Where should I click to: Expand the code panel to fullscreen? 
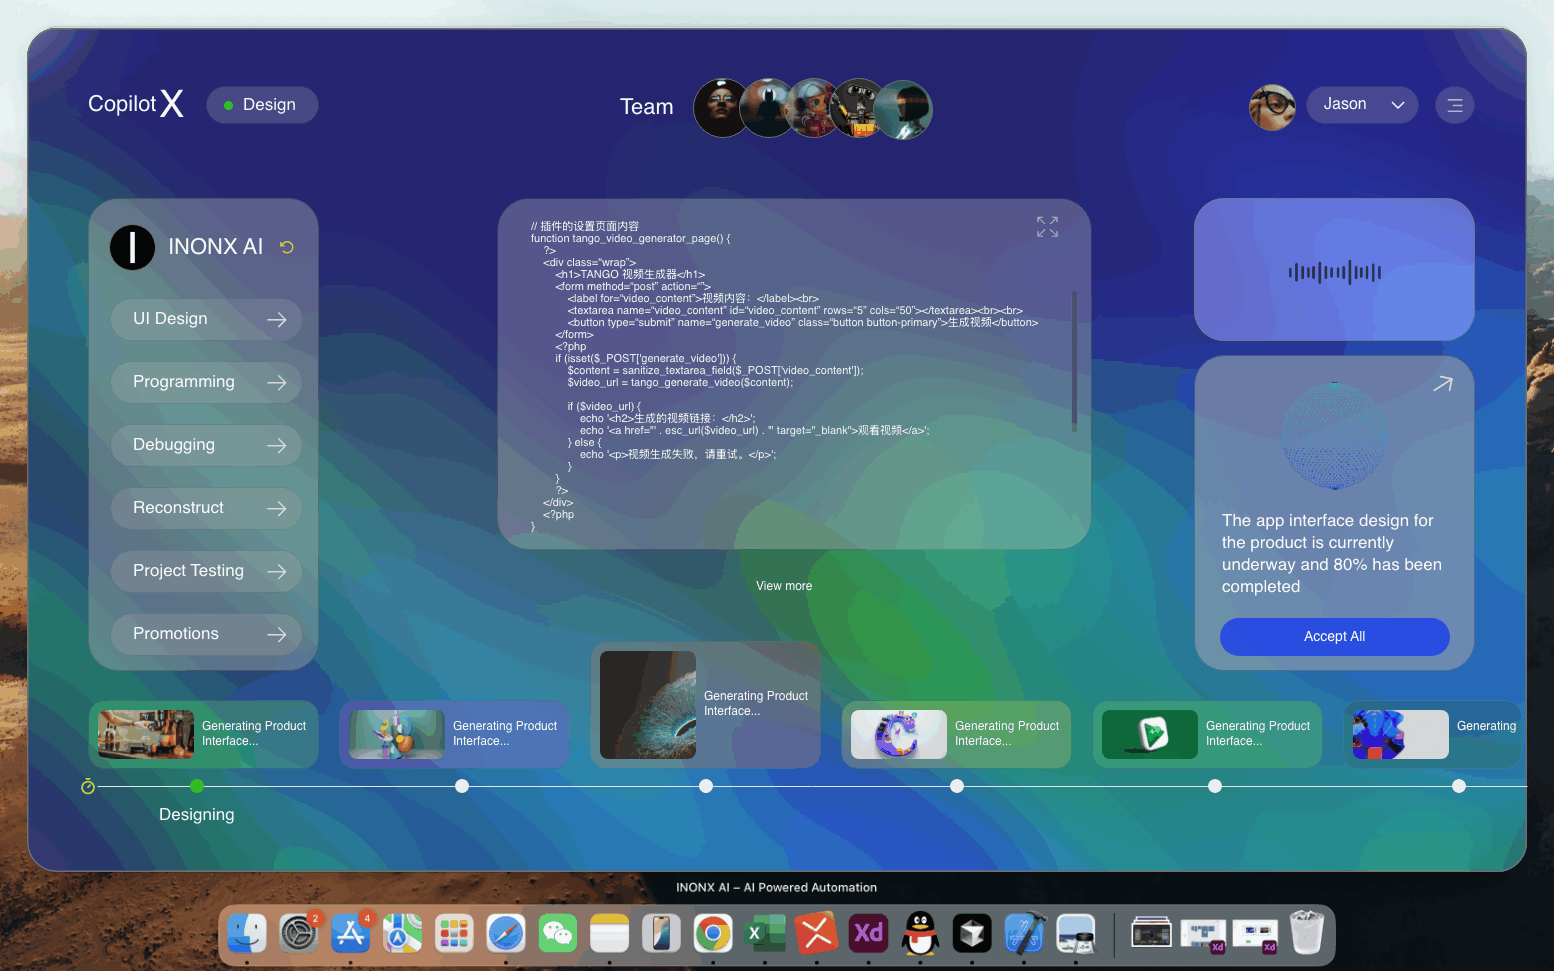click(x=1047, y=227)
